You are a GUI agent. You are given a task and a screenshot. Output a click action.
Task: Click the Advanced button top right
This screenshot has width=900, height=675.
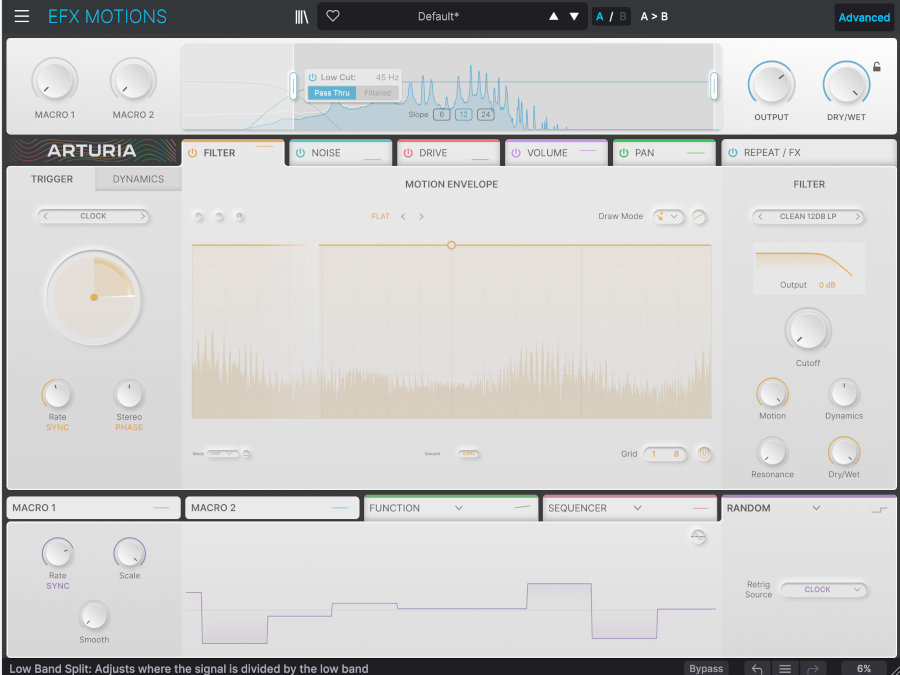click(x=863, y=17)
